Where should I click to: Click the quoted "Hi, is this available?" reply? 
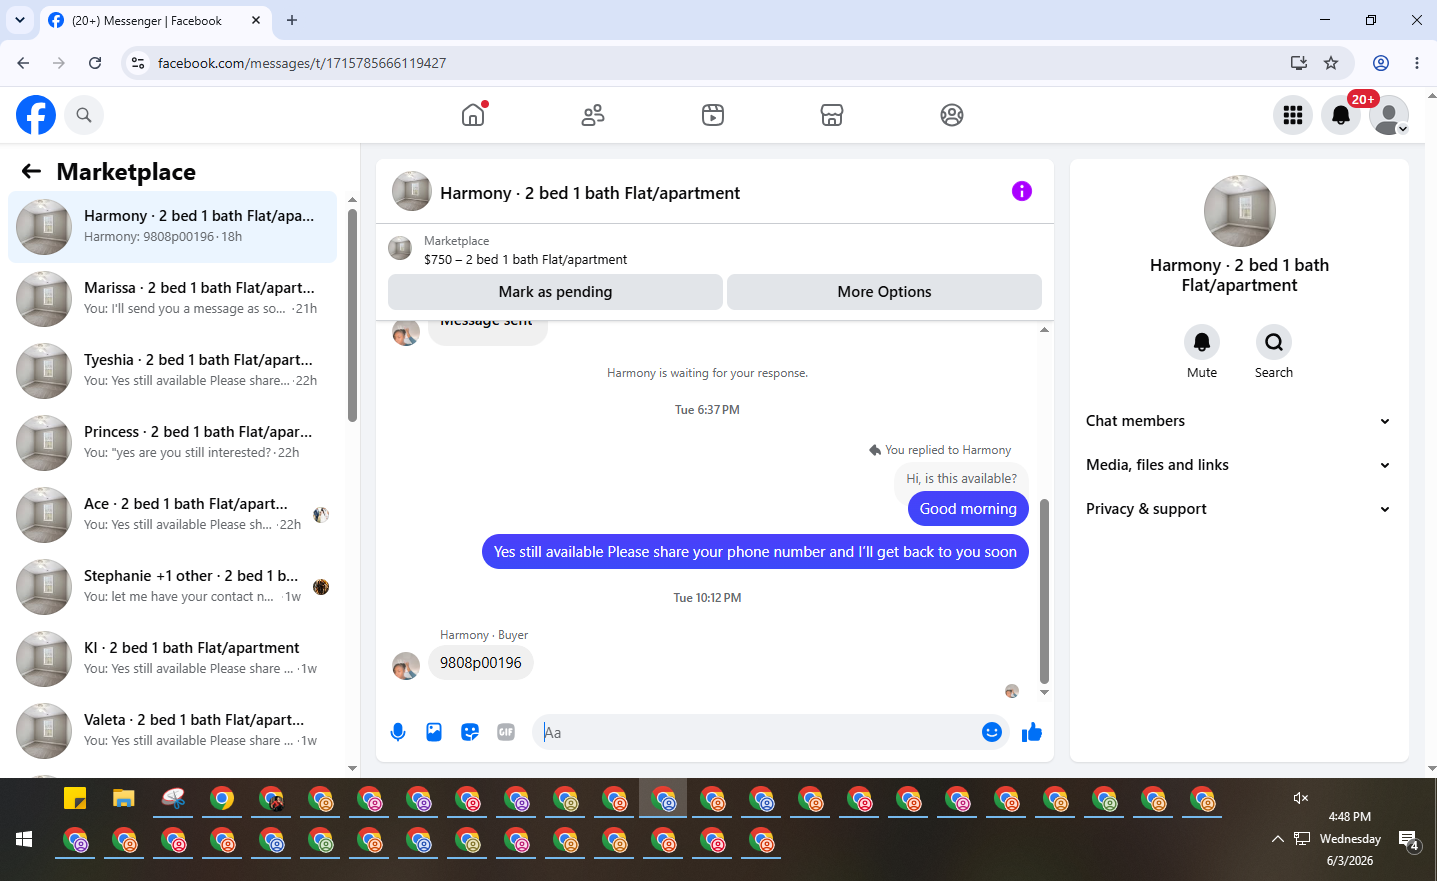[x=961, y=479]
